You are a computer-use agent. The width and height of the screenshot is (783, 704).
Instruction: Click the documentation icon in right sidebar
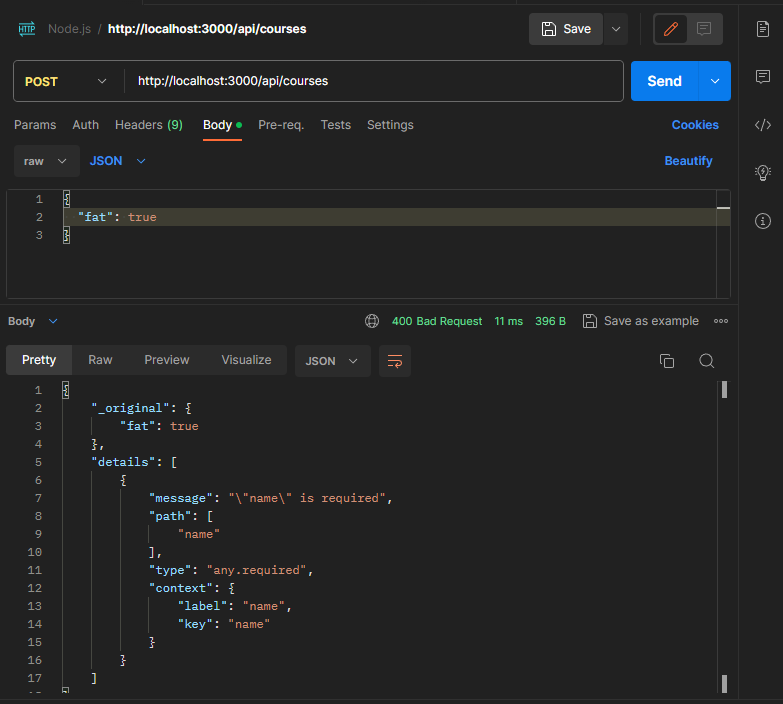click(x=762, y=29)
